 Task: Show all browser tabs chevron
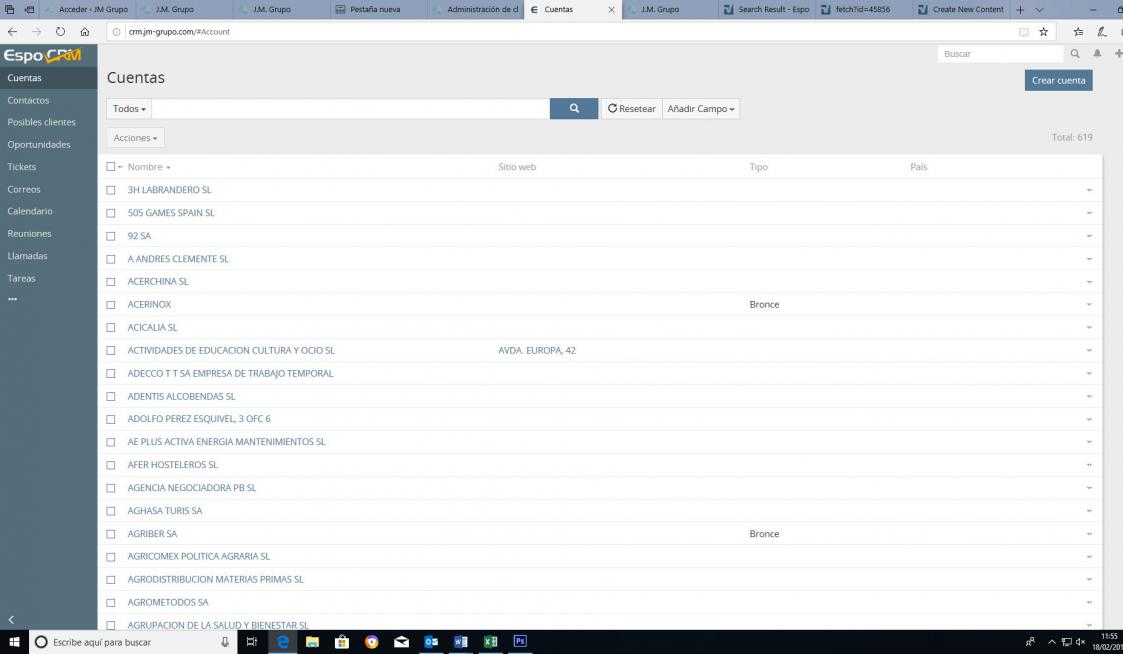point(1039,9)
